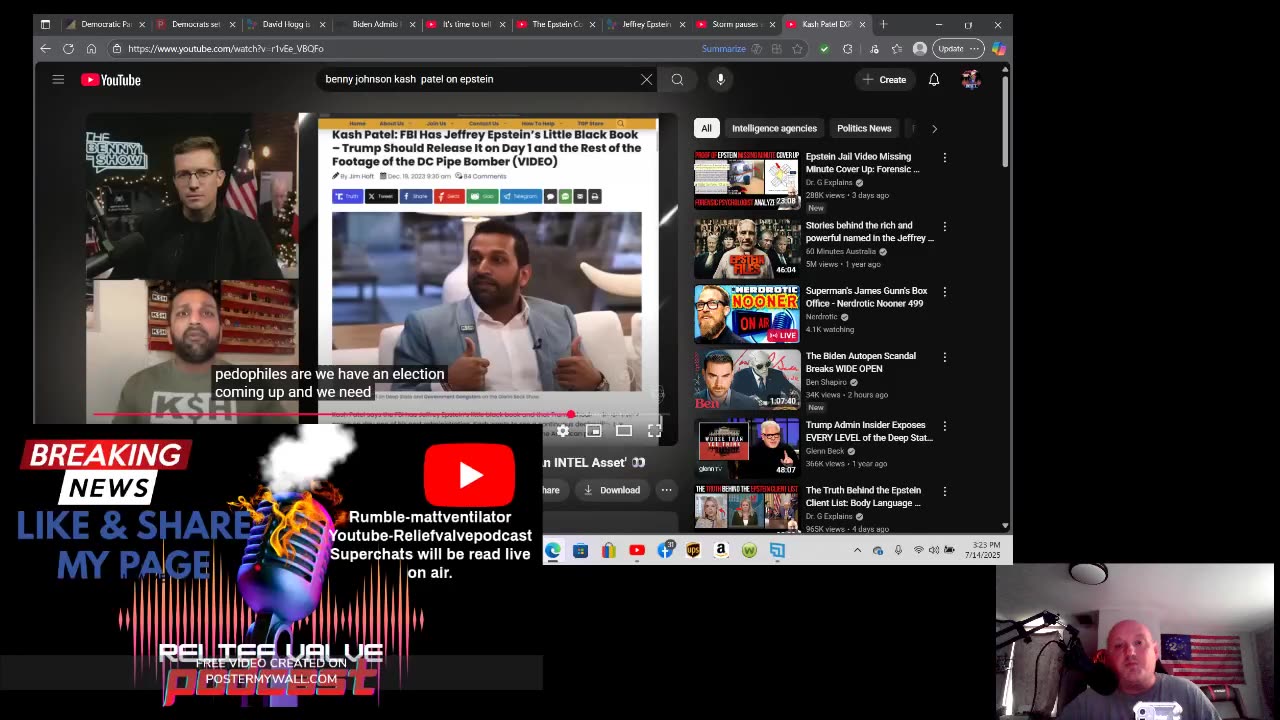Viewport: 1280px width, 720px height.
Task: Click the browser address bar URL
Action: pos(226,48)
